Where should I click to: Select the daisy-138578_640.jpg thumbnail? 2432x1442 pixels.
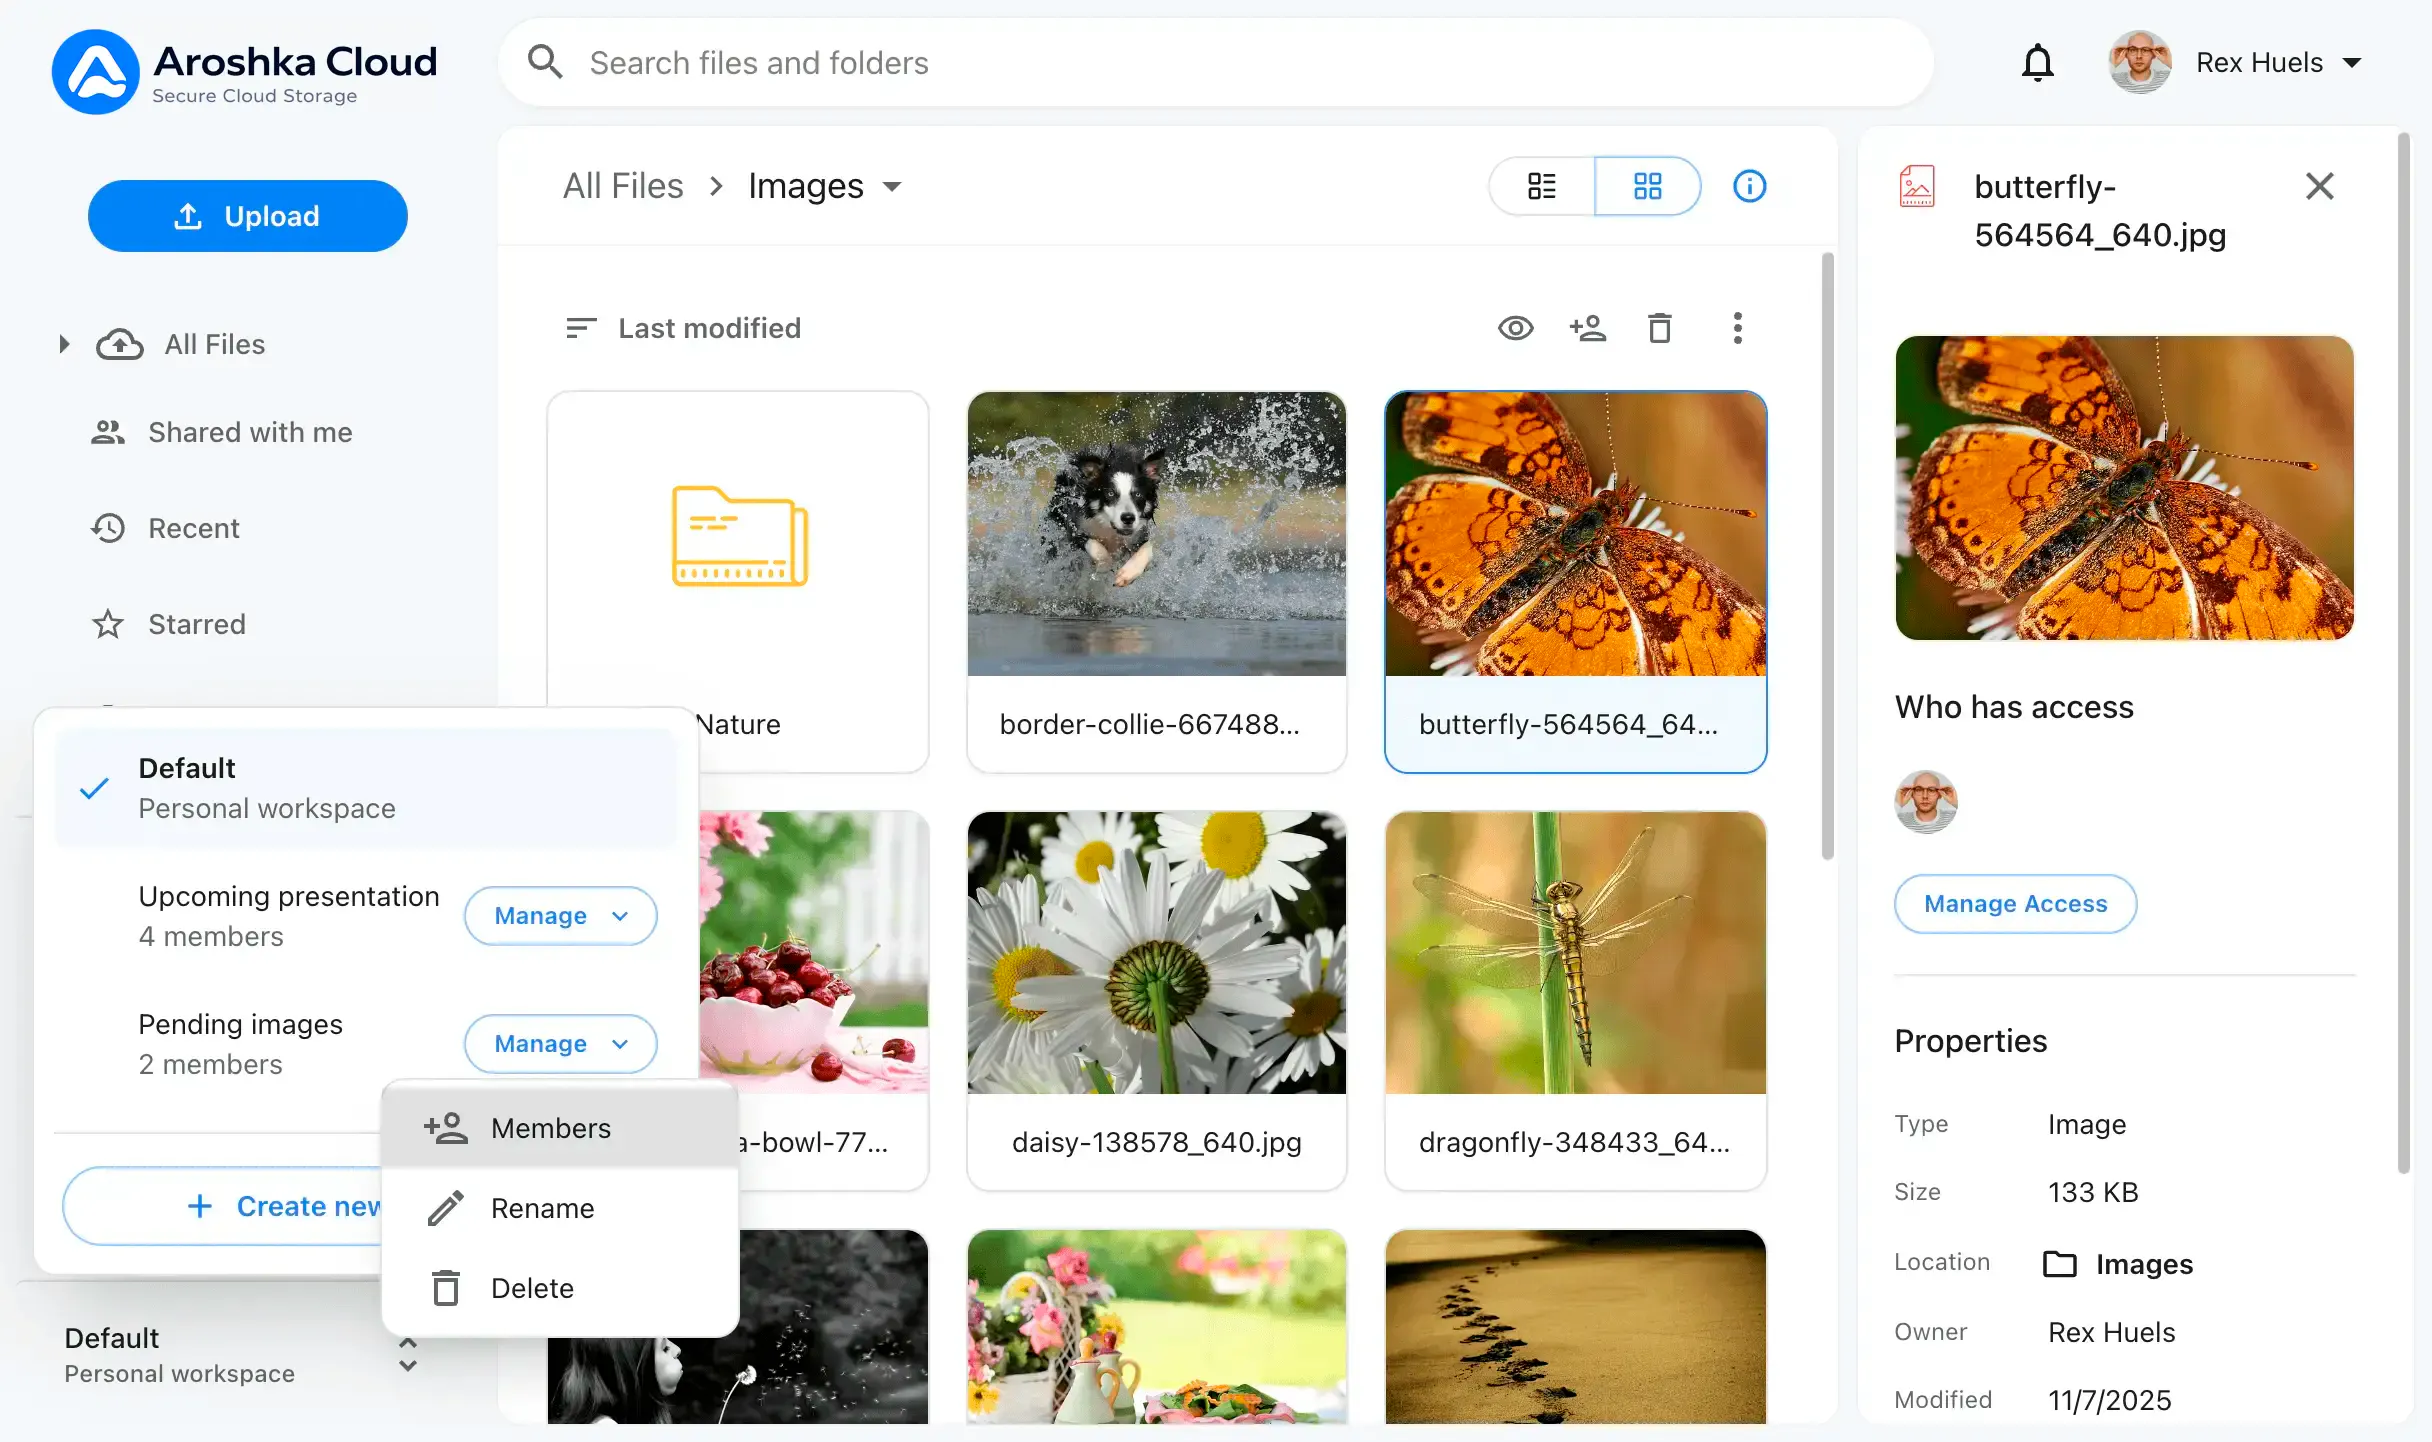tap(1157, 952)
